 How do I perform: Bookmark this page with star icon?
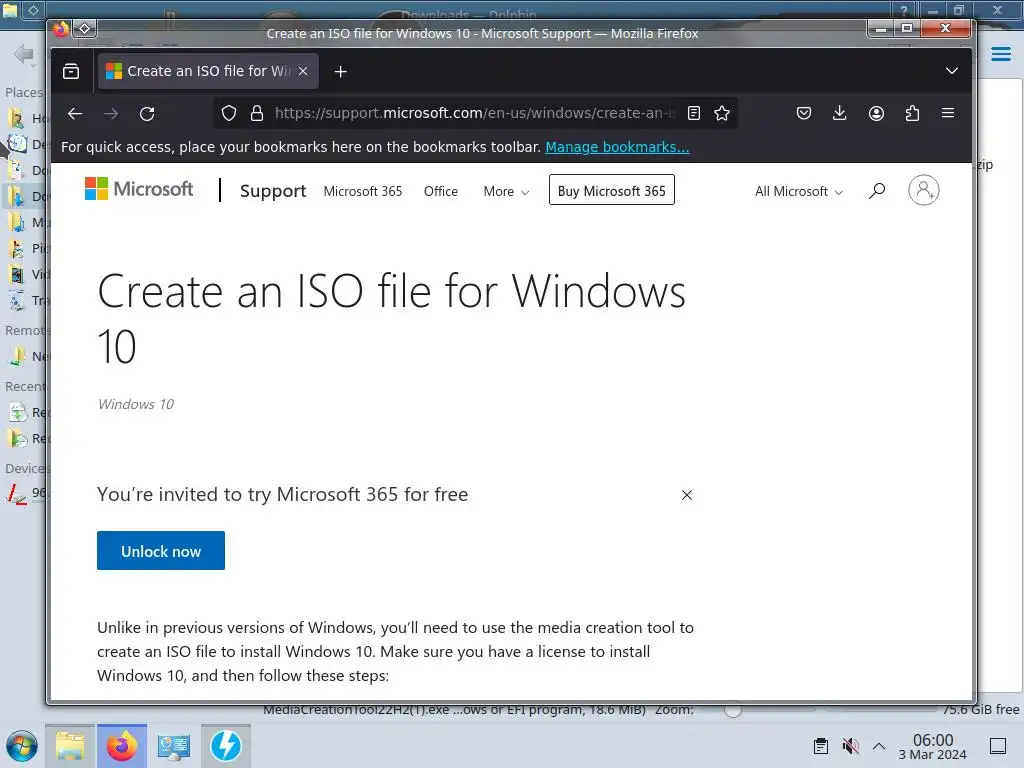tap(722, 114)
